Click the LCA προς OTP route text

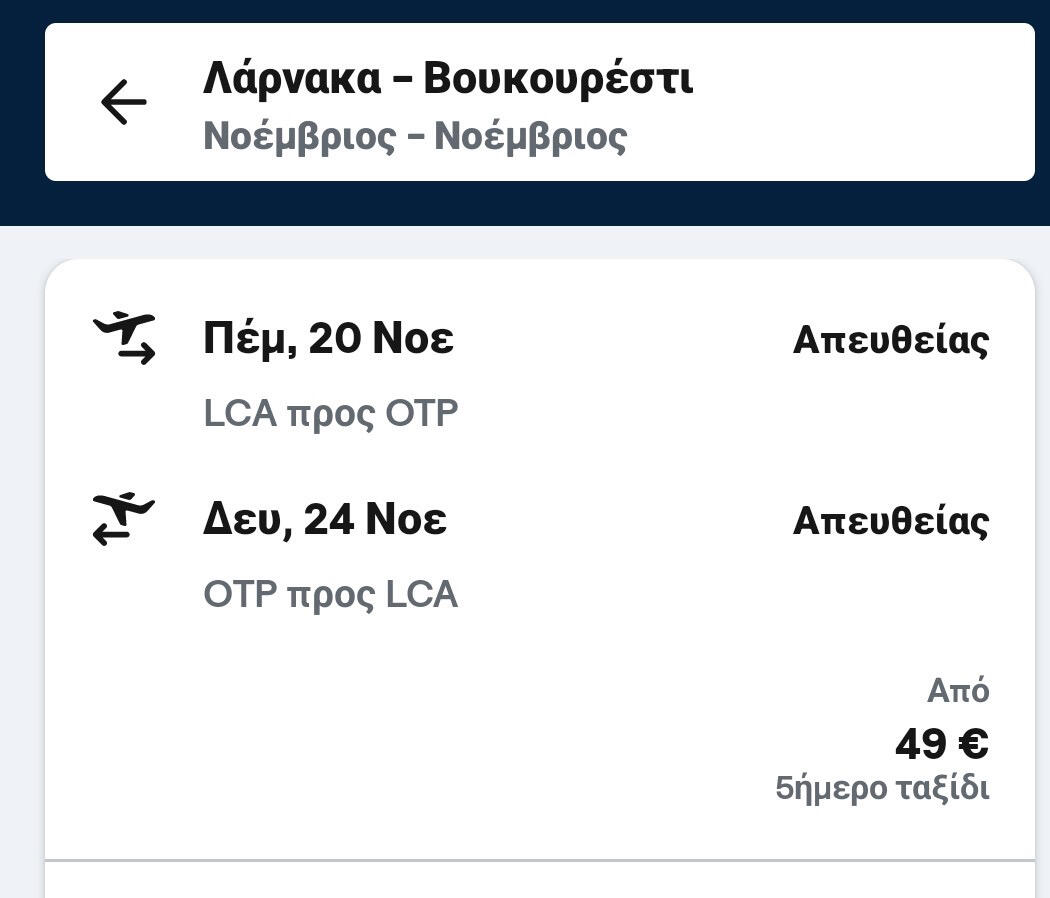click(x=330, y=414)
